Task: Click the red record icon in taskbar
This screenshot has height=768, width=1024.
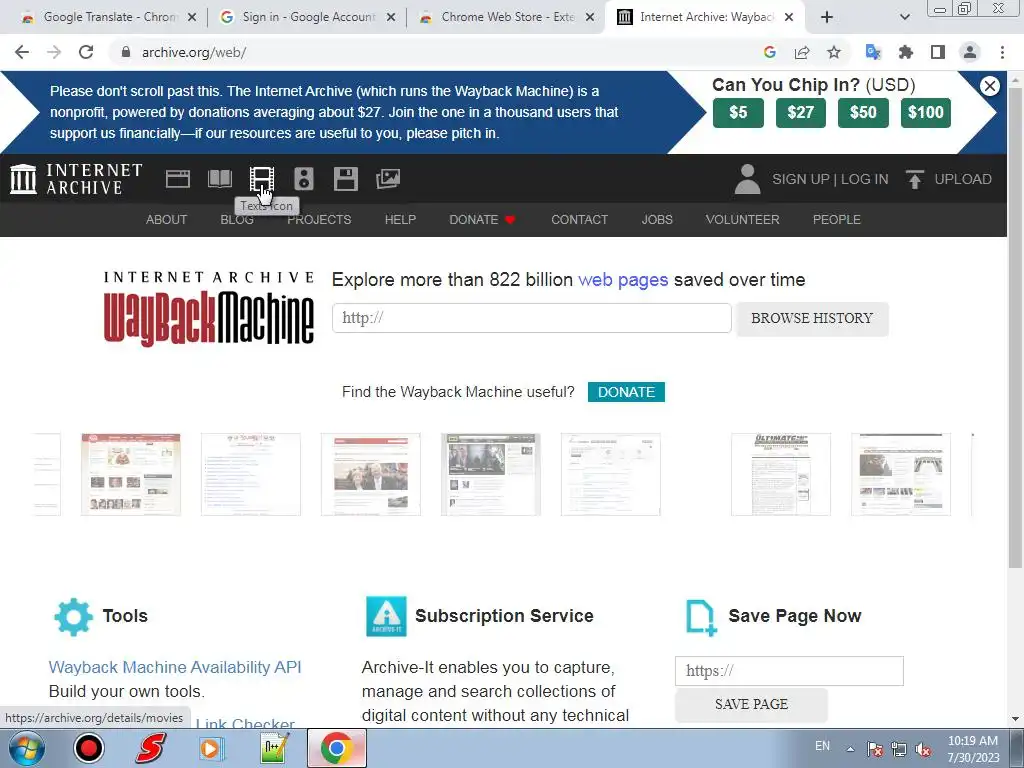Action: [x=89, y=748]
